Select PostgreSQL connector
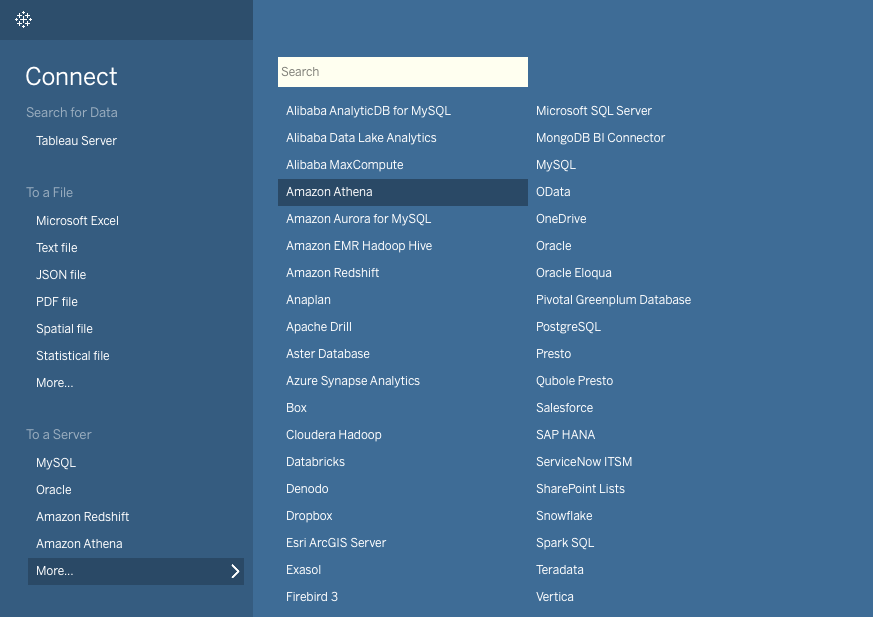873x617 pixels. [568, 327]
